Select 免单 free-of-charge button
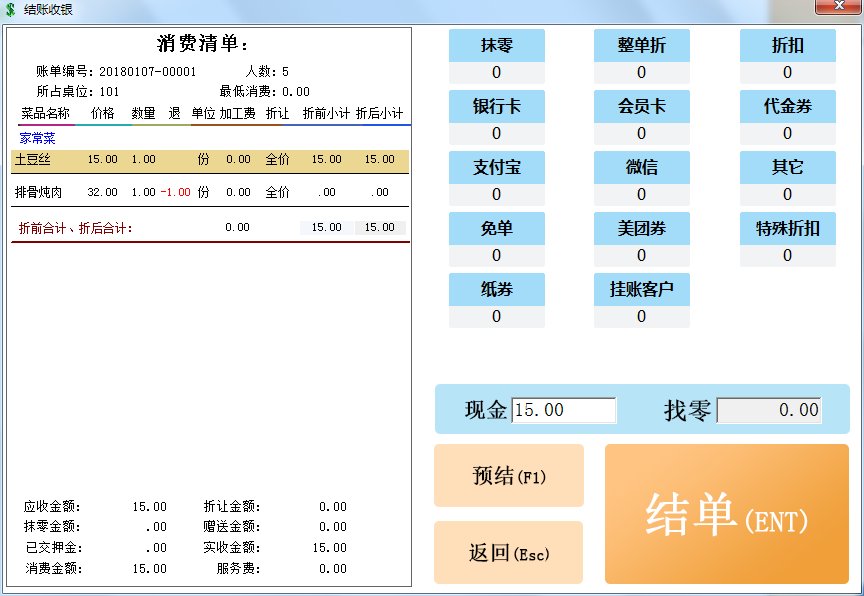Image resolution: width=864 pixels, height=596 pixels. [x=497, y=229]
